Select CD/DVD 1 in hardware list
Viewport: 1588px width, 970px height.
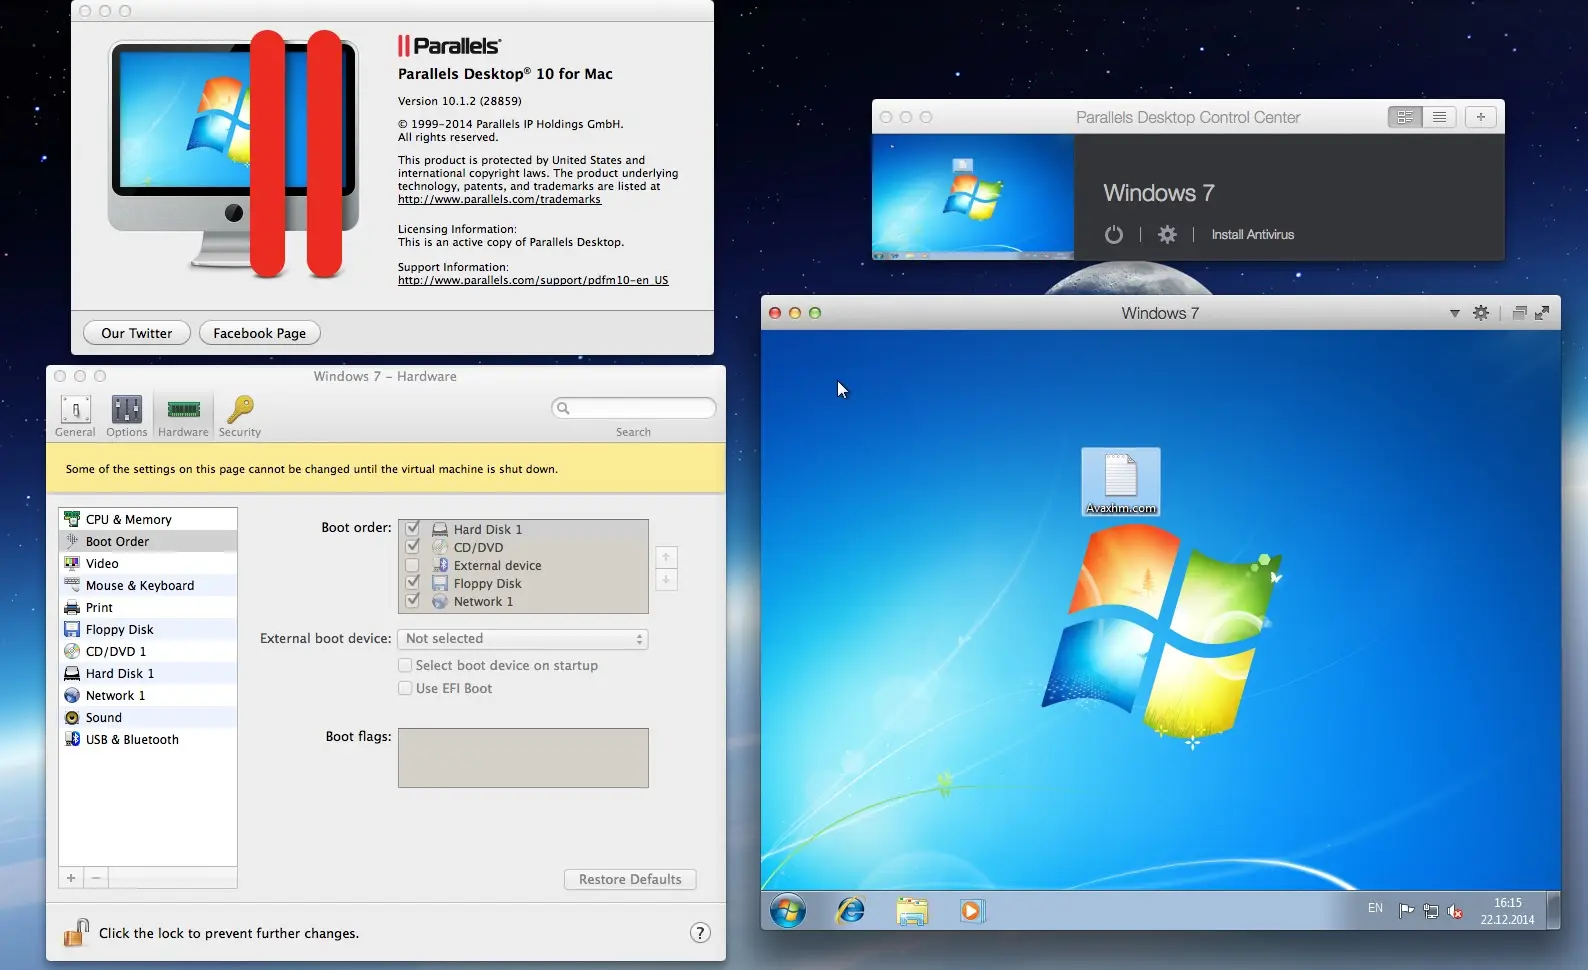pyautogui.click(x=148, y=651)
